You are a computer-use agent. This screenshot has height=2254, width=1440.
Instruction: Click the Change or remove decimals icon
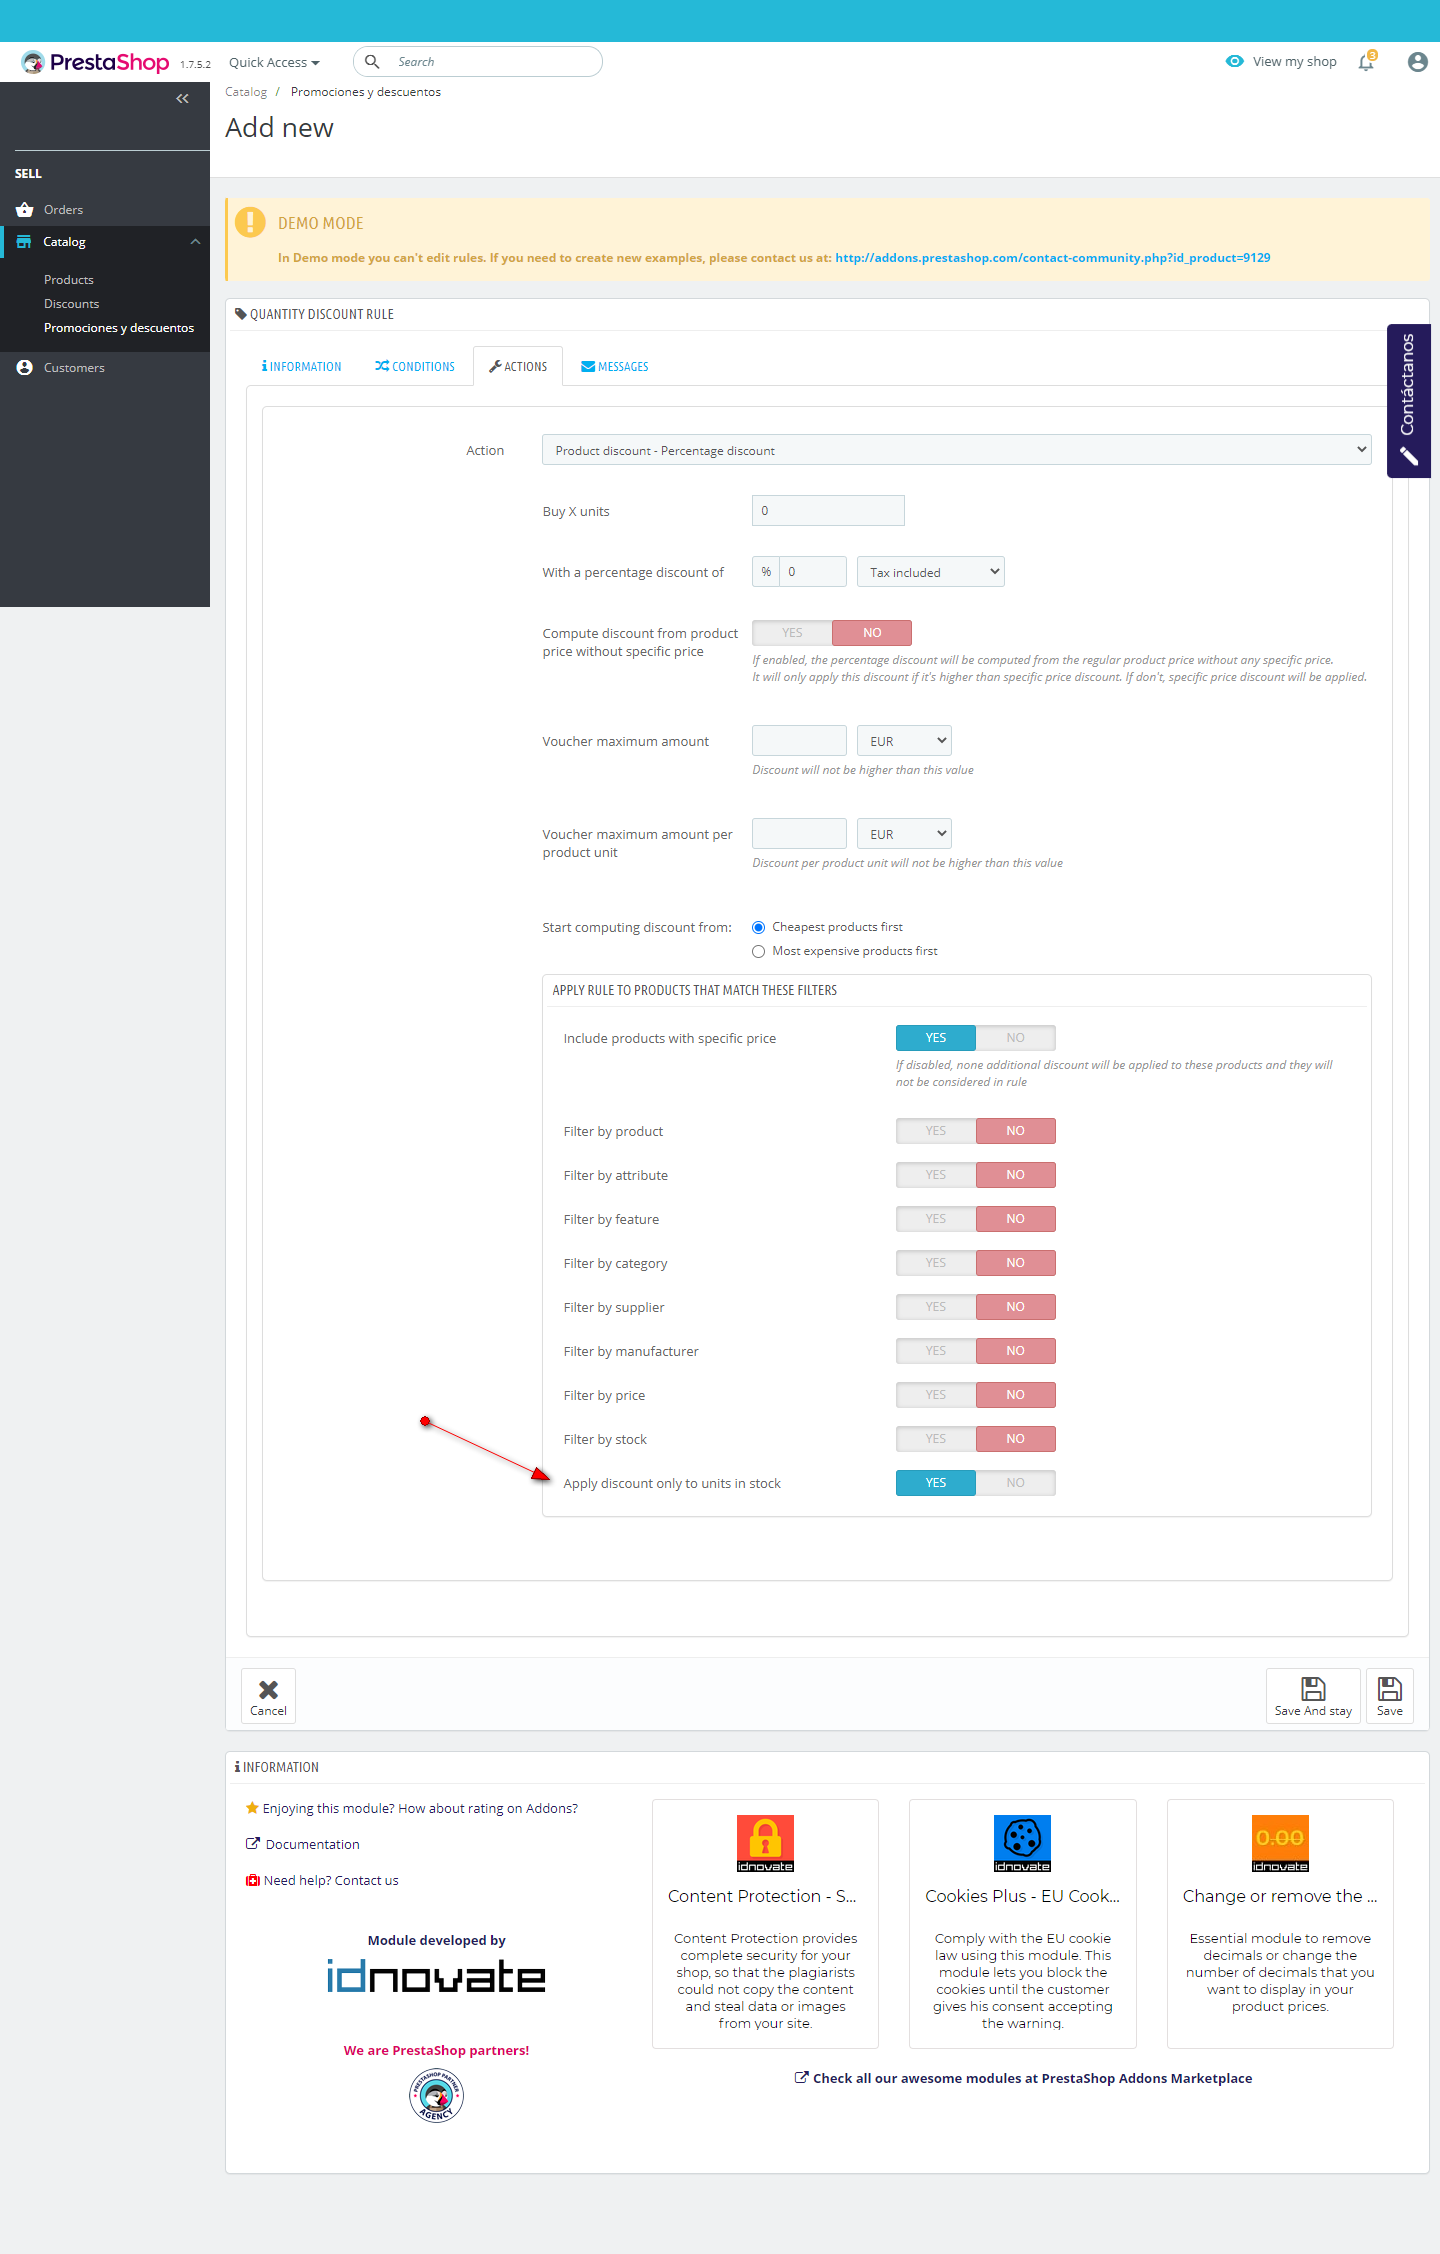1280,1843
